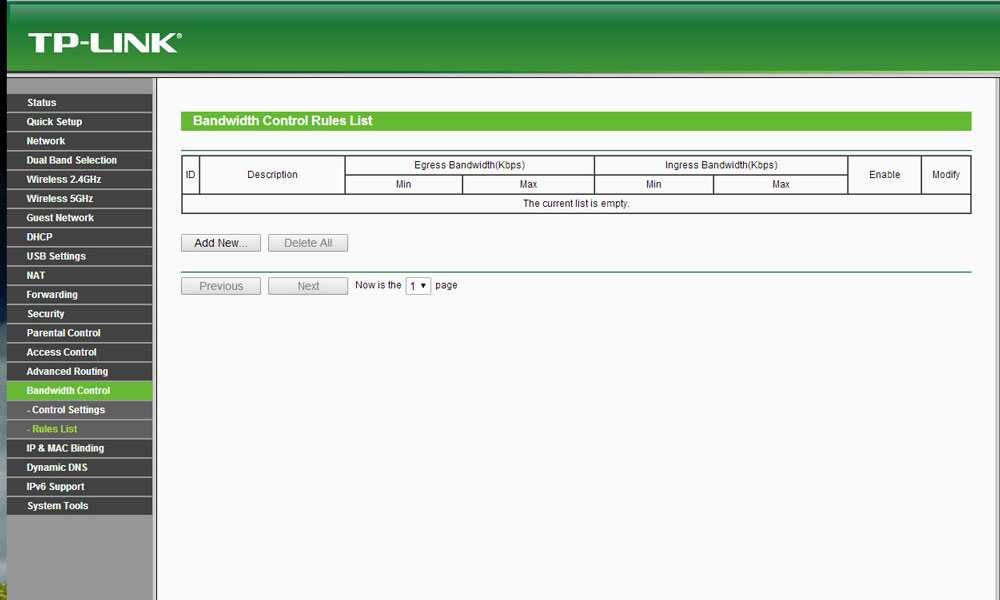Open the page number dropdown
Viewport: 1000px width, 600px height.
[x=418, y=286]
